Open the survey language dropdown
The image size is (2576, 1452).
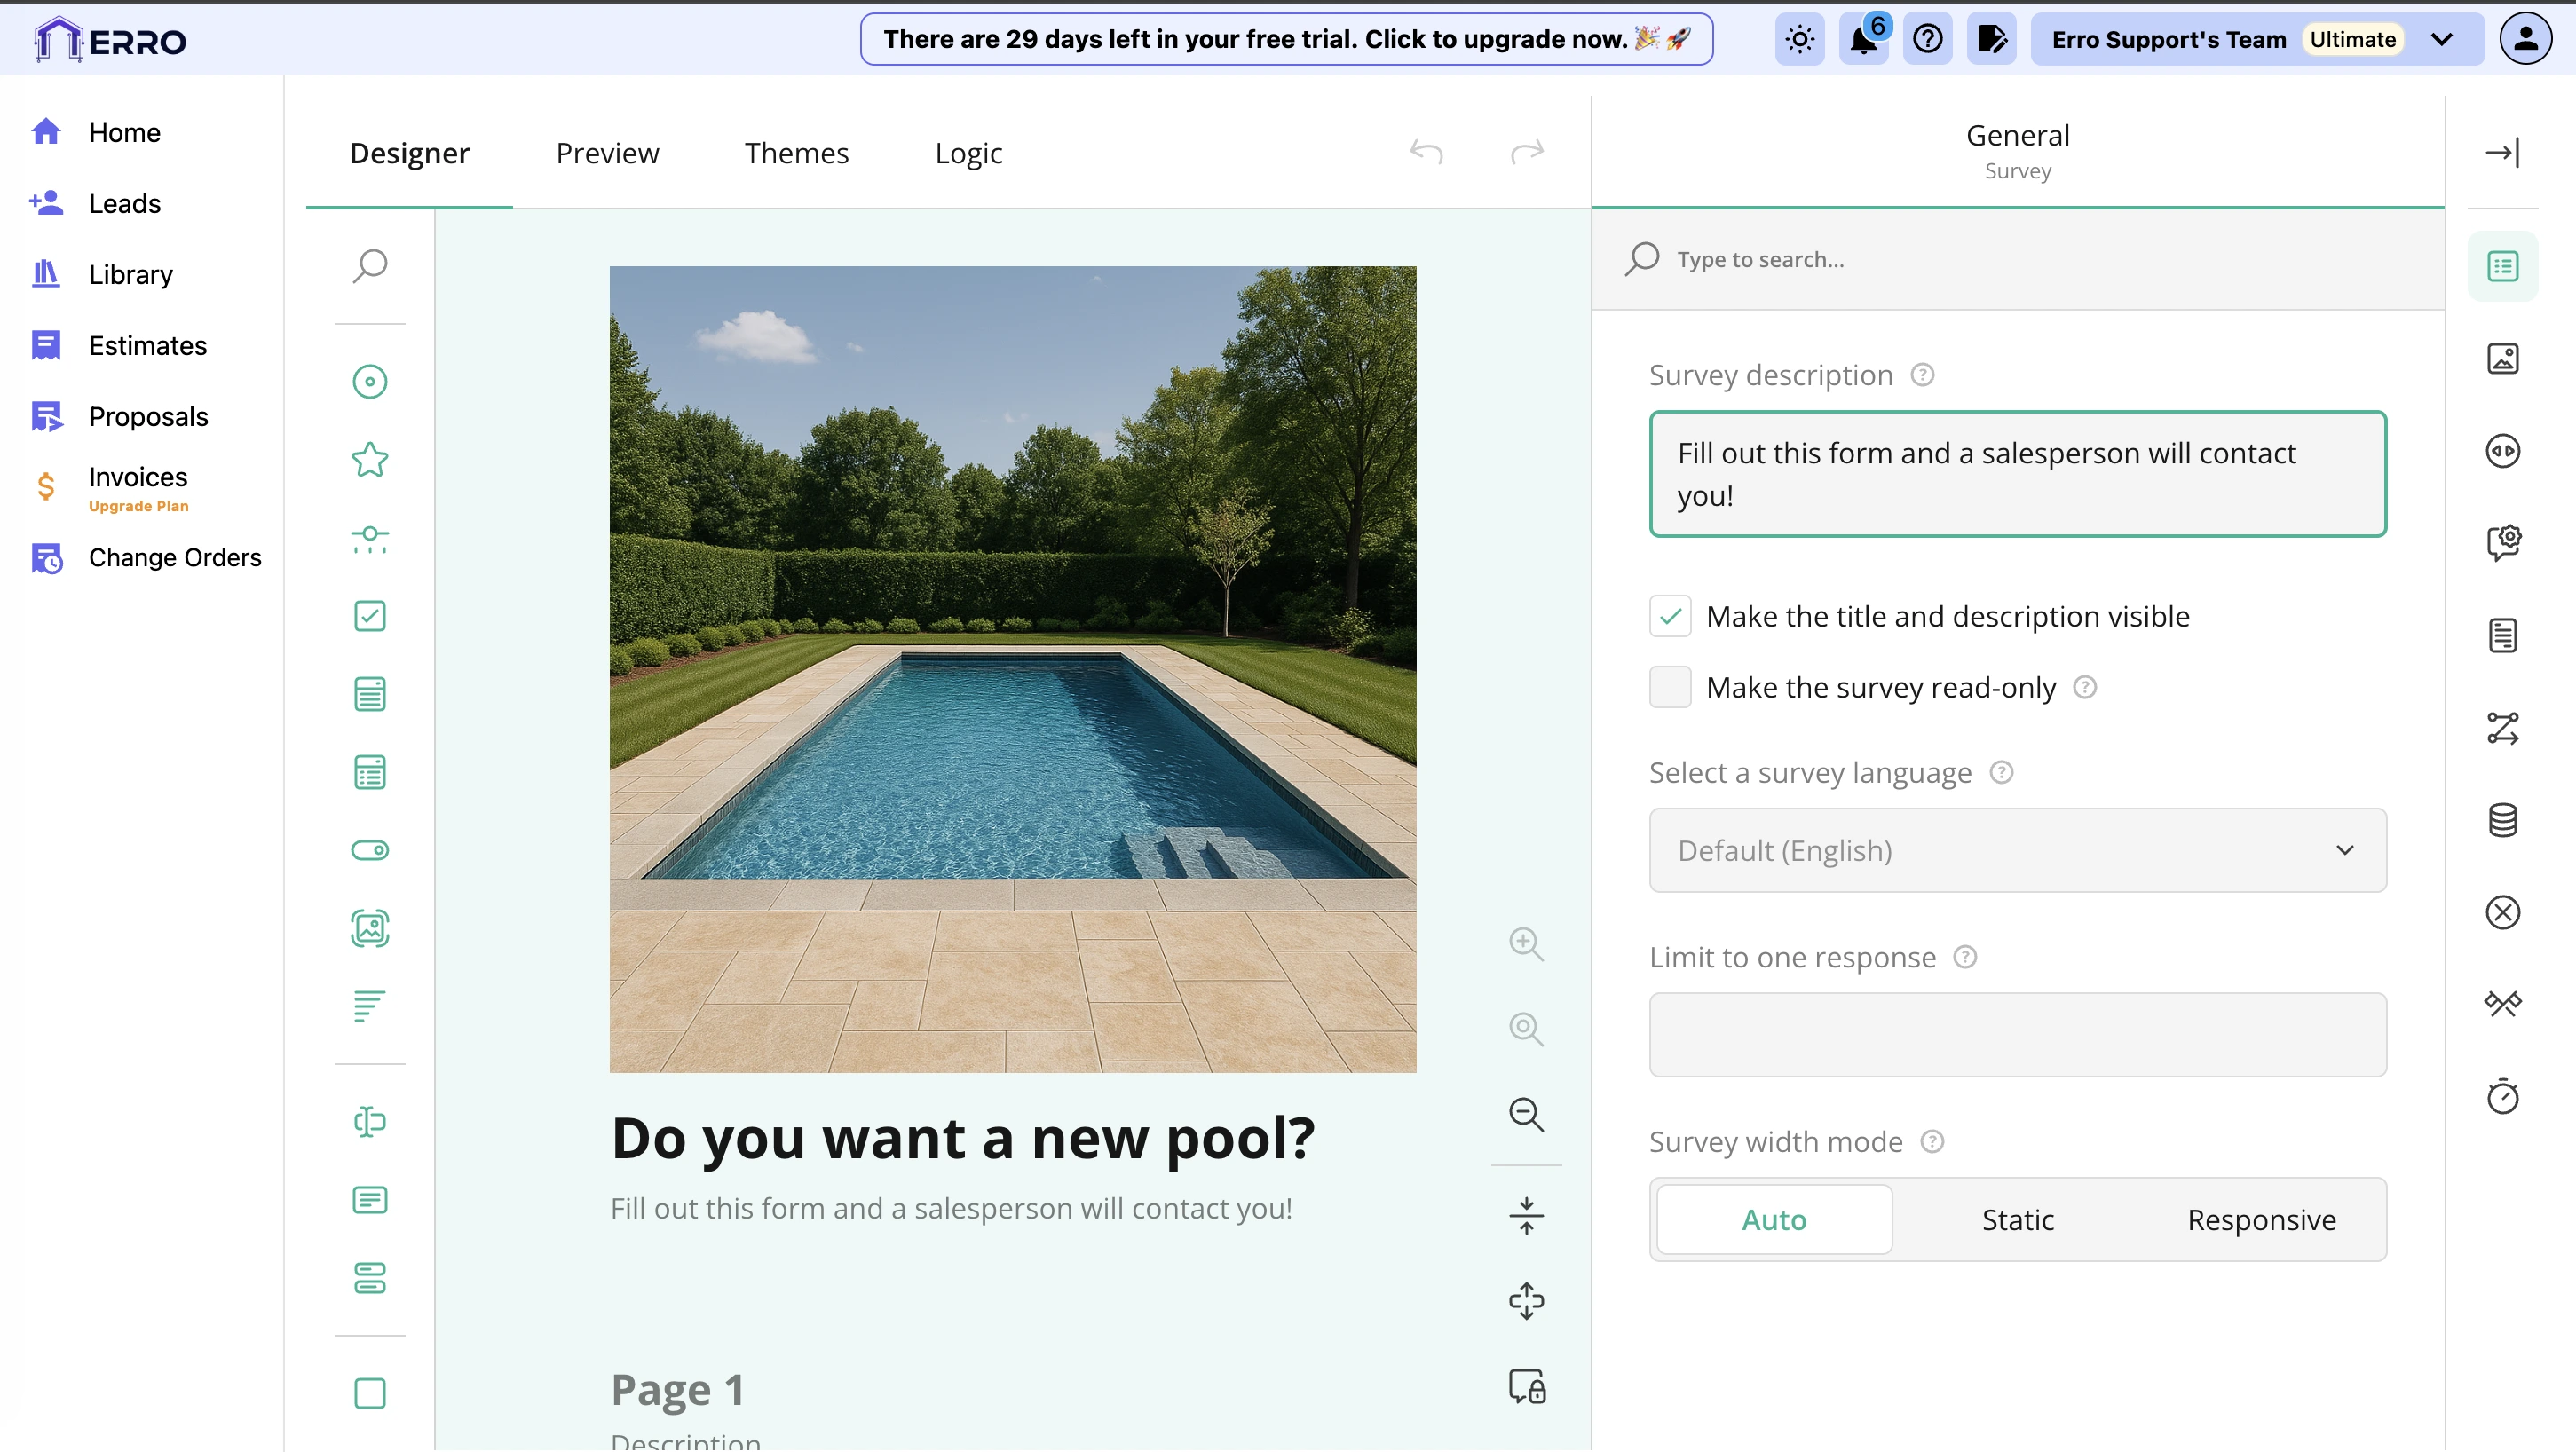tap(2017, 850)
